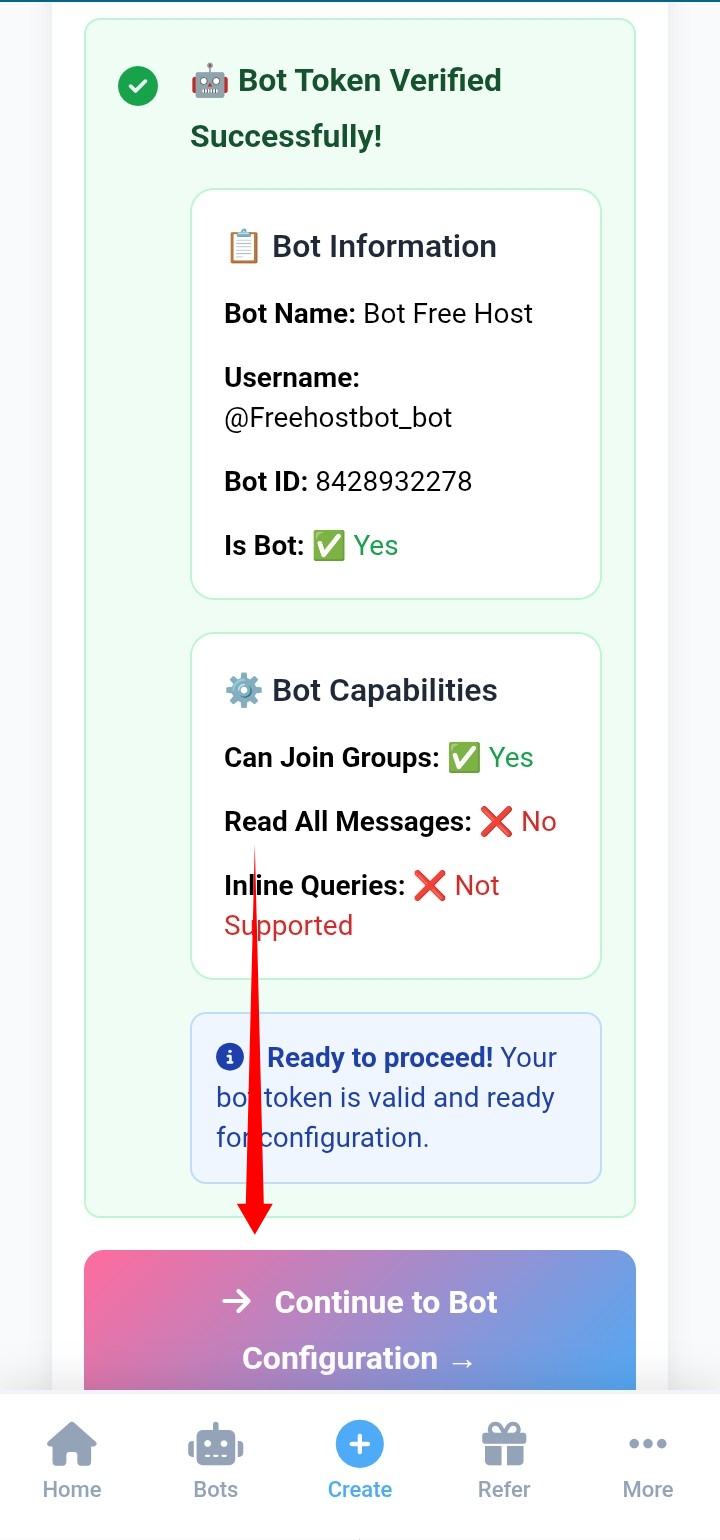Click the green success checkmark circle
The image size is (720, 1540).
pos(138,86)
